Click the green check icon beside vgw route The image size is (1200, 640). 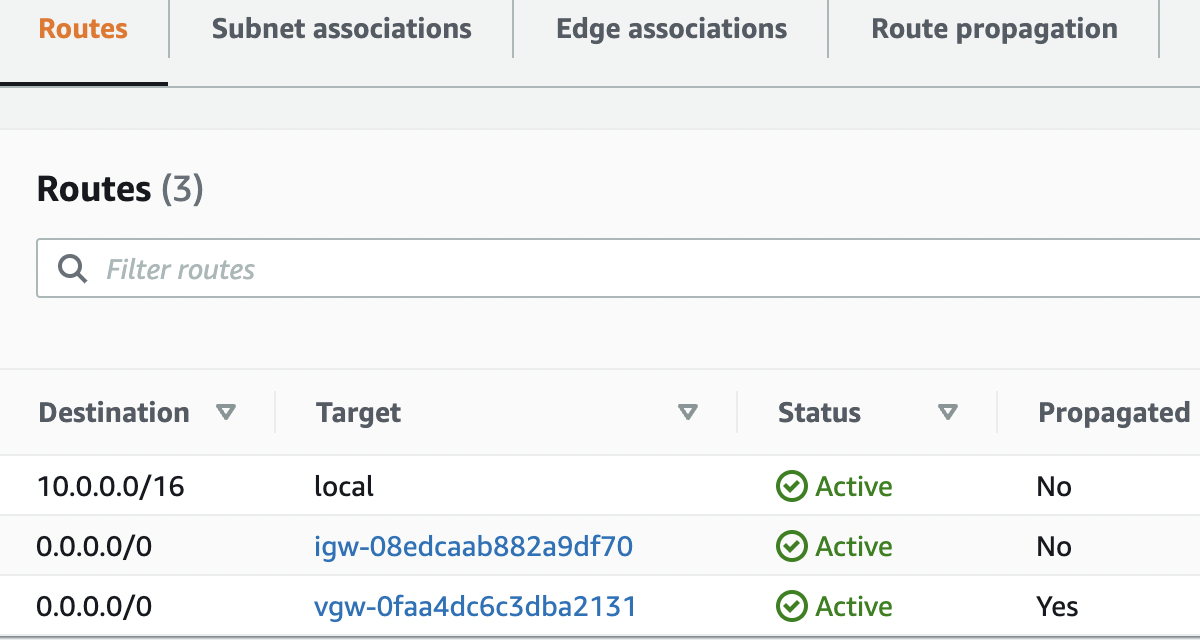click(790, 606)
